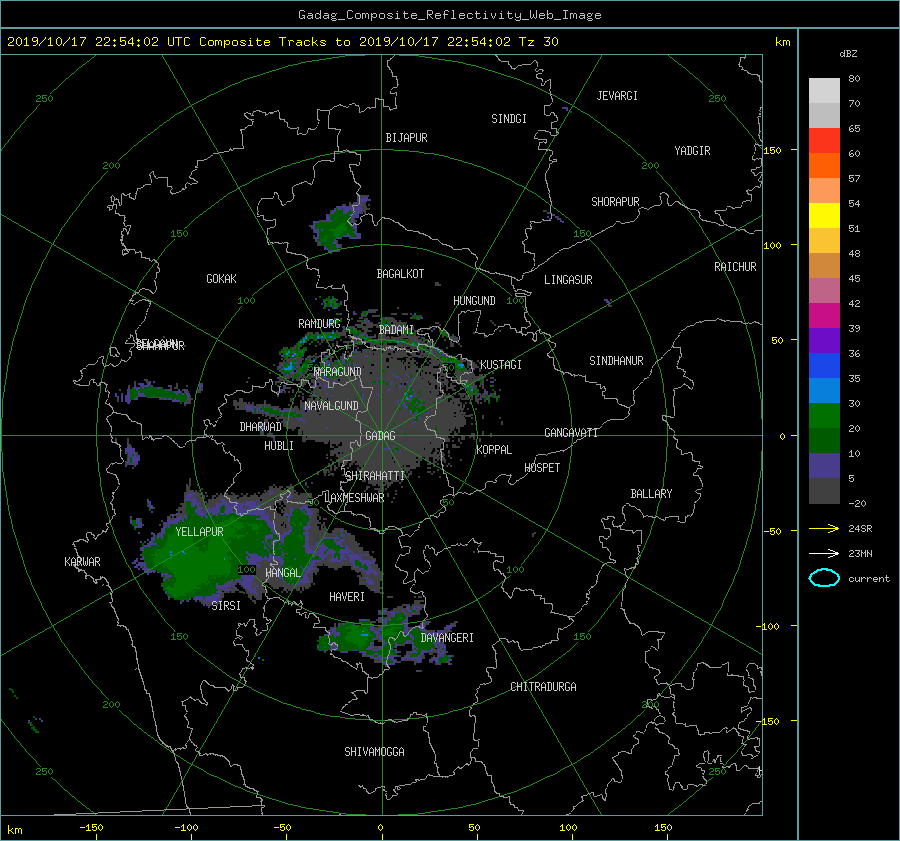Click the dBZ legend heading
900x841 pixels.
click(848, 54)
